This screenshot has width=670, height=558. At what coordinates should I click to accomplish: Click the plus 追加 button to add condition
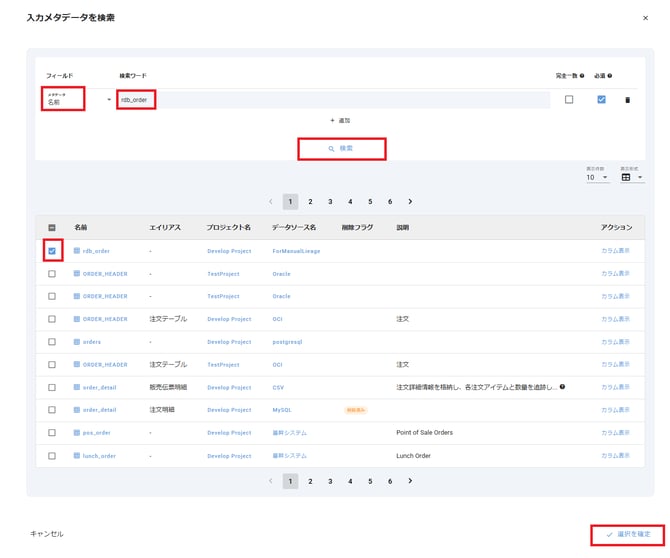coord(340,120)
